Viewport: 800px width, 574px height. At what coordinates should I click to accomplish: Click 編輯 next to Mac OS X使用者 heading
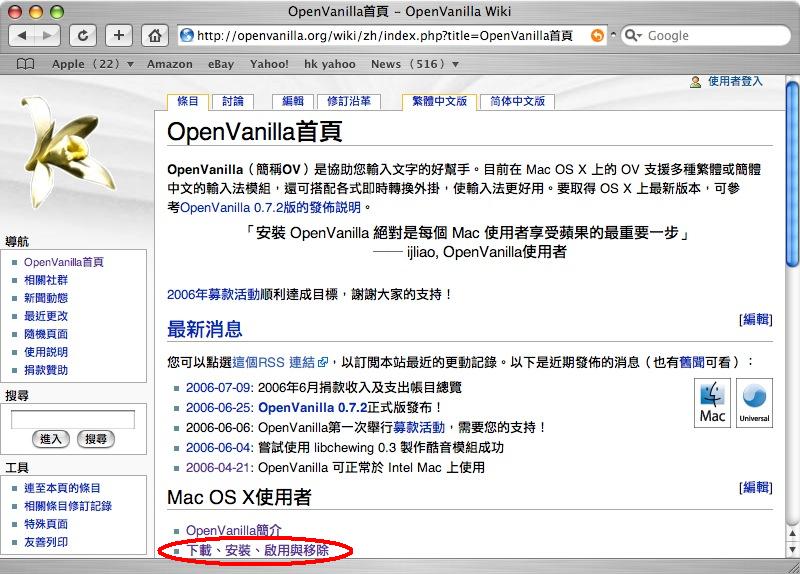(x=756, y=487)
